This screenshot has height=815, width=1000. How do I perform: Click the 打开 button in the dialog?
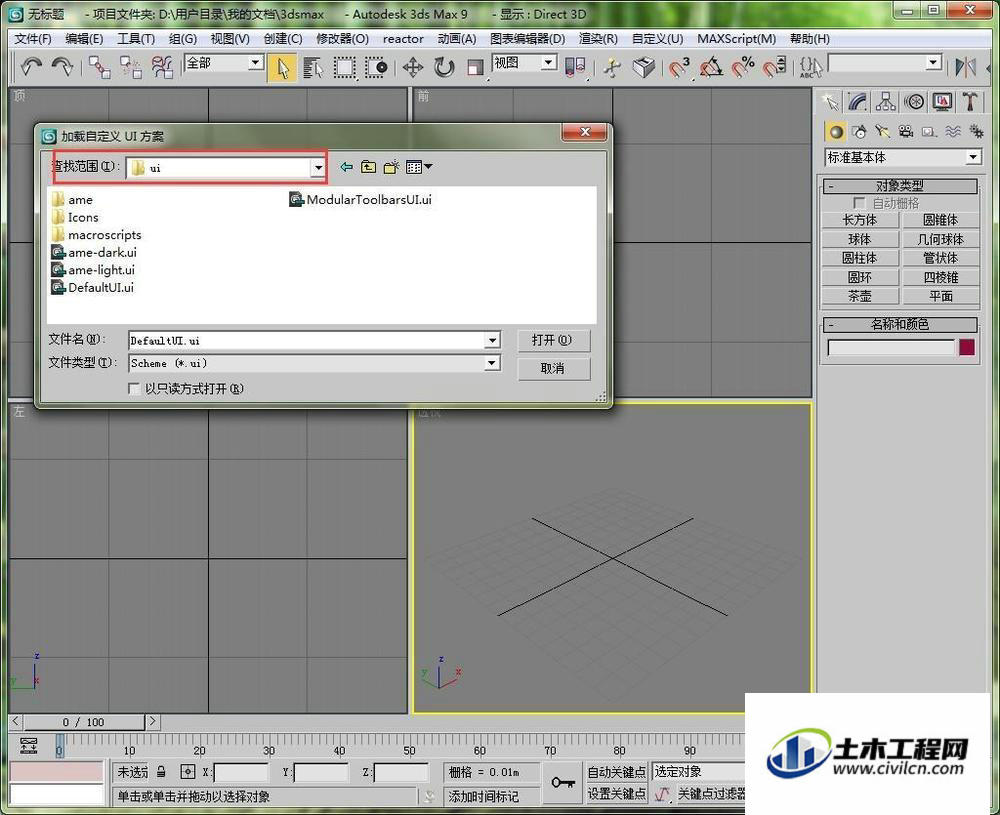tap(553, 341)
